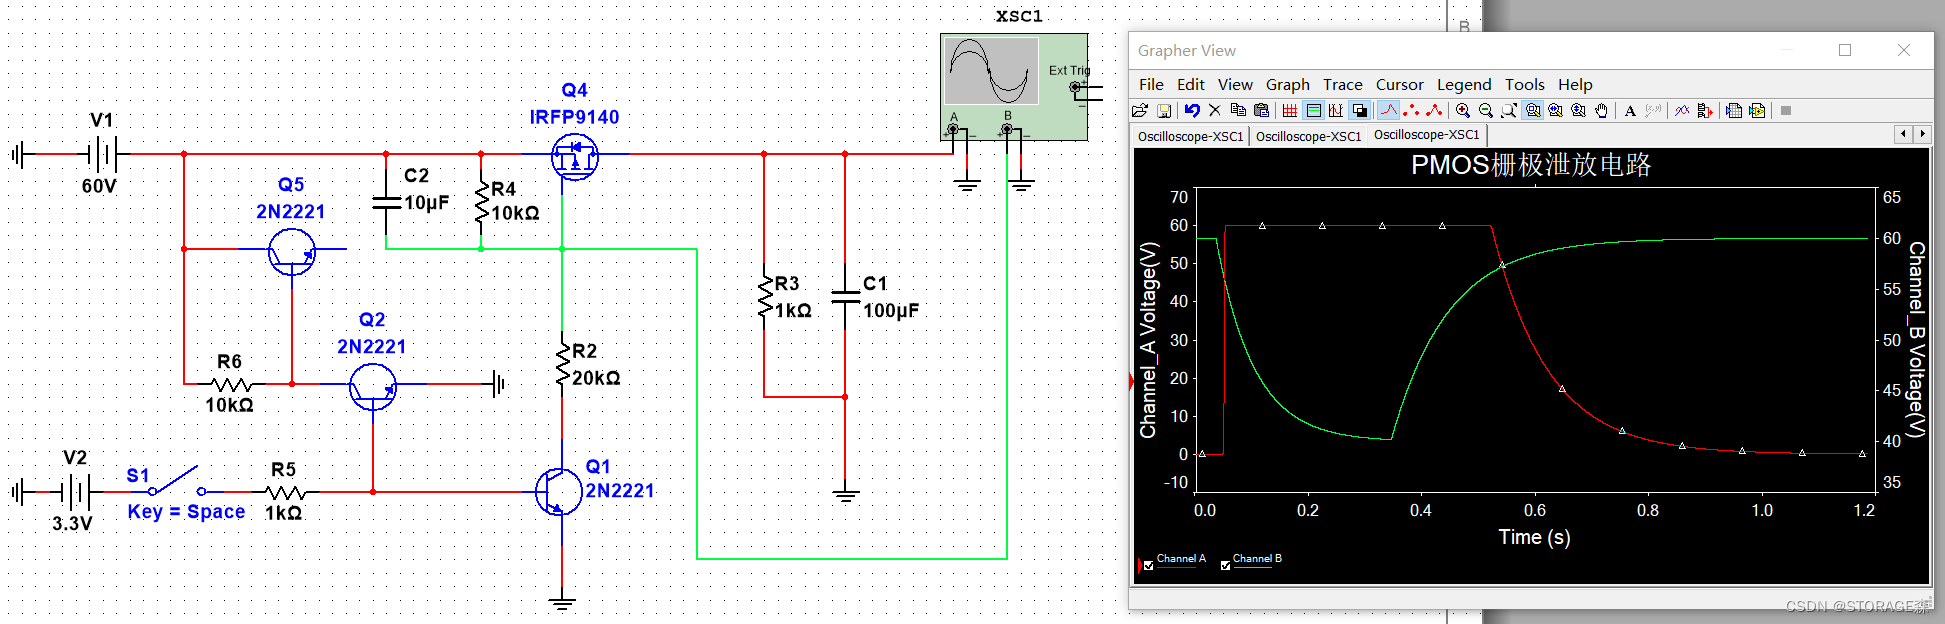Click the Copy icon in Grapher toolbar
Image resolution: width=1945 pixels, height=624 pixels.
point(1238,111)
